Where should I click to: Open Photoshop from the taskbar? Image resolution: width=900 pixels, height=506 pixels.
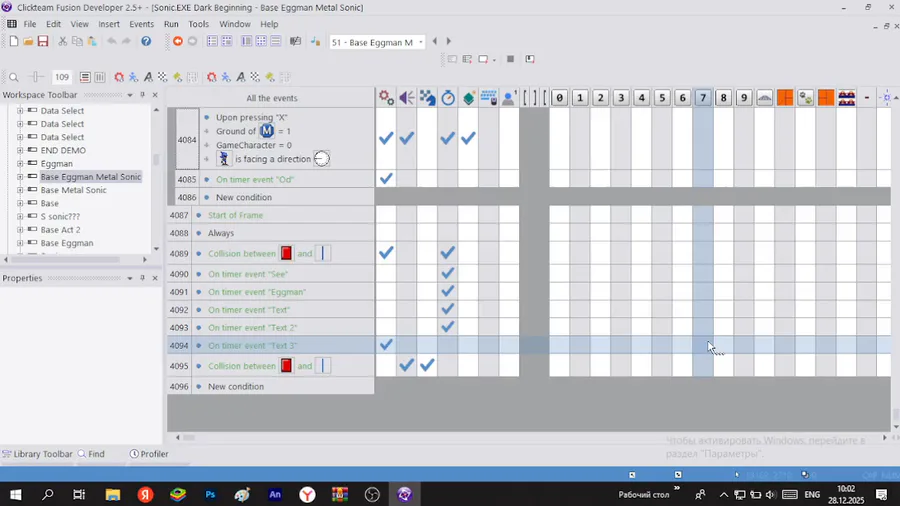click(210, 494)
